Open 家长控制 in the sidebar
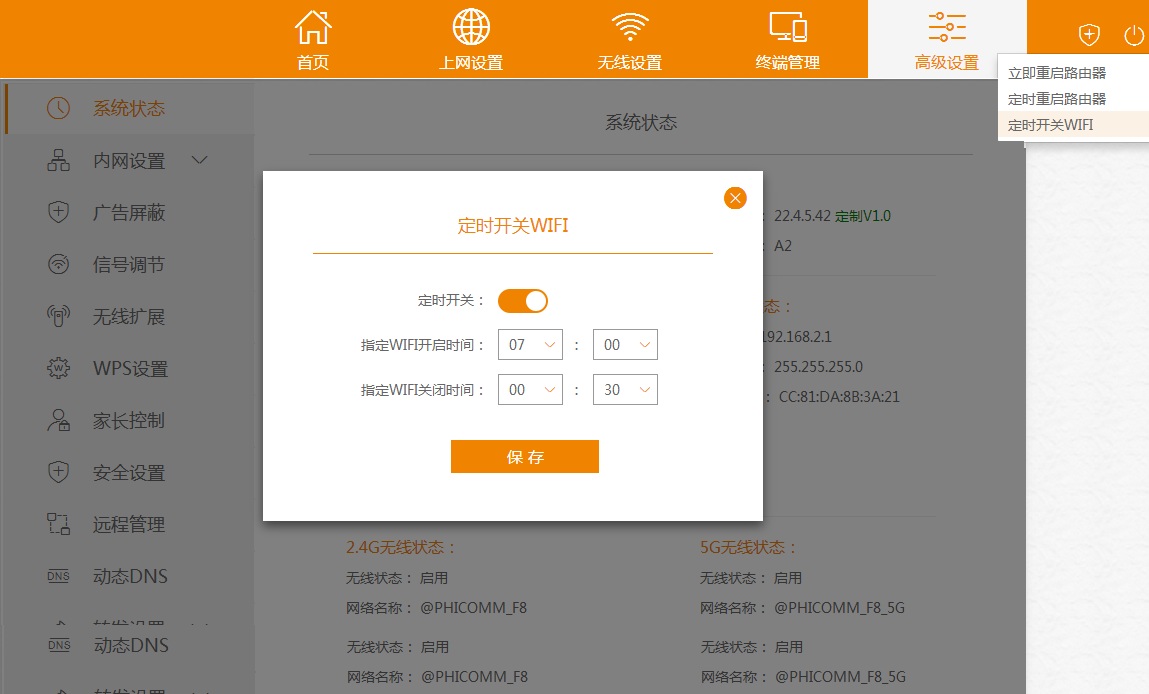1149x694 pixels. click(129, 421)
